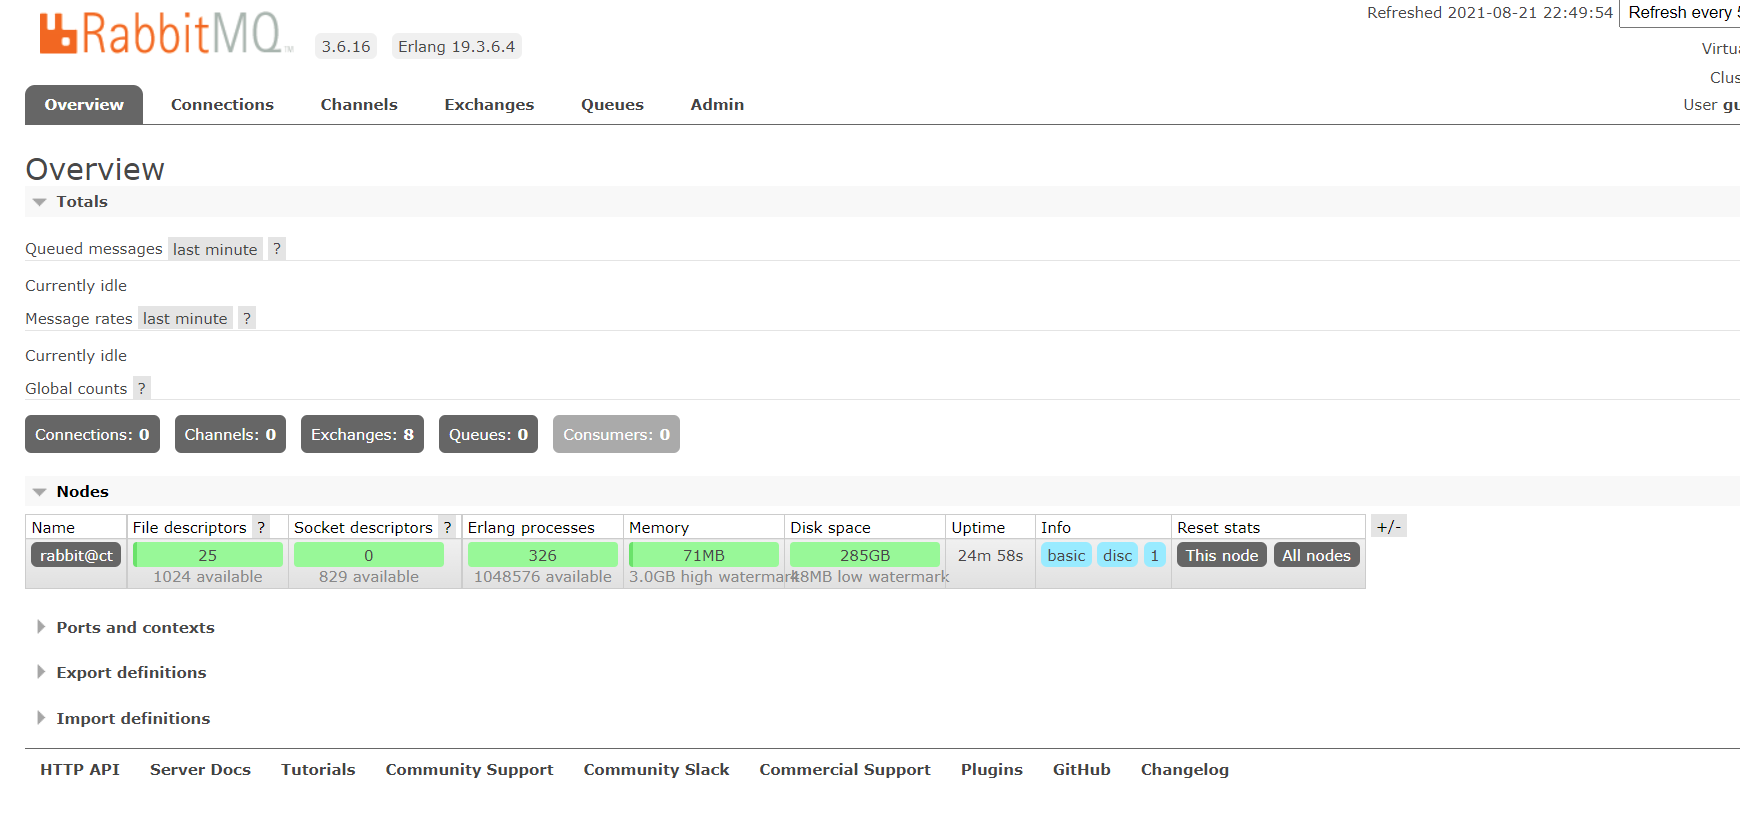Click the Consumers: 0 count button
The width and height of the screenshot is (1740, 813).
point(616,434)
